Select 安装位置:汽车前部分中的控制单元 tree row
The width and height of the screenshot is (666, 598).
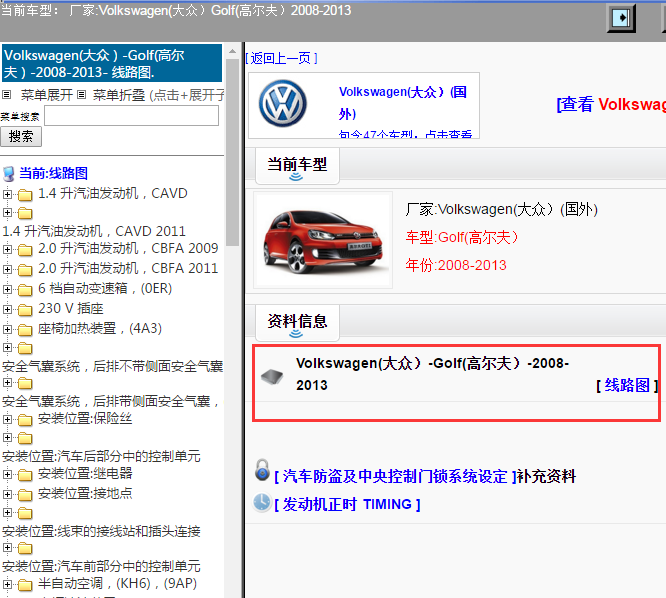coord(101,567)
